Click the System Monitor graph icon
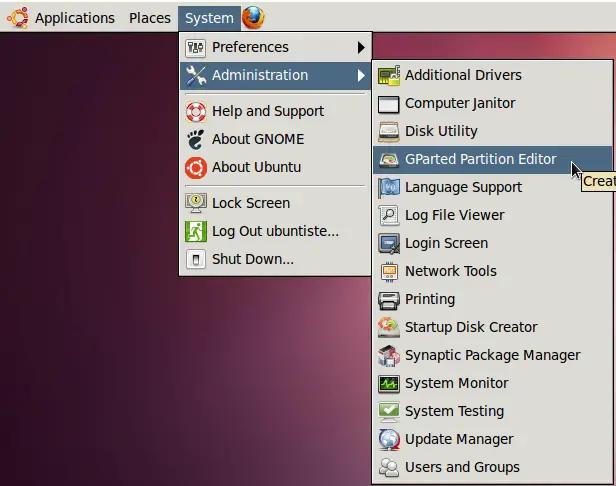The height and width of the screenshot is (486, 616). (389, 384)
